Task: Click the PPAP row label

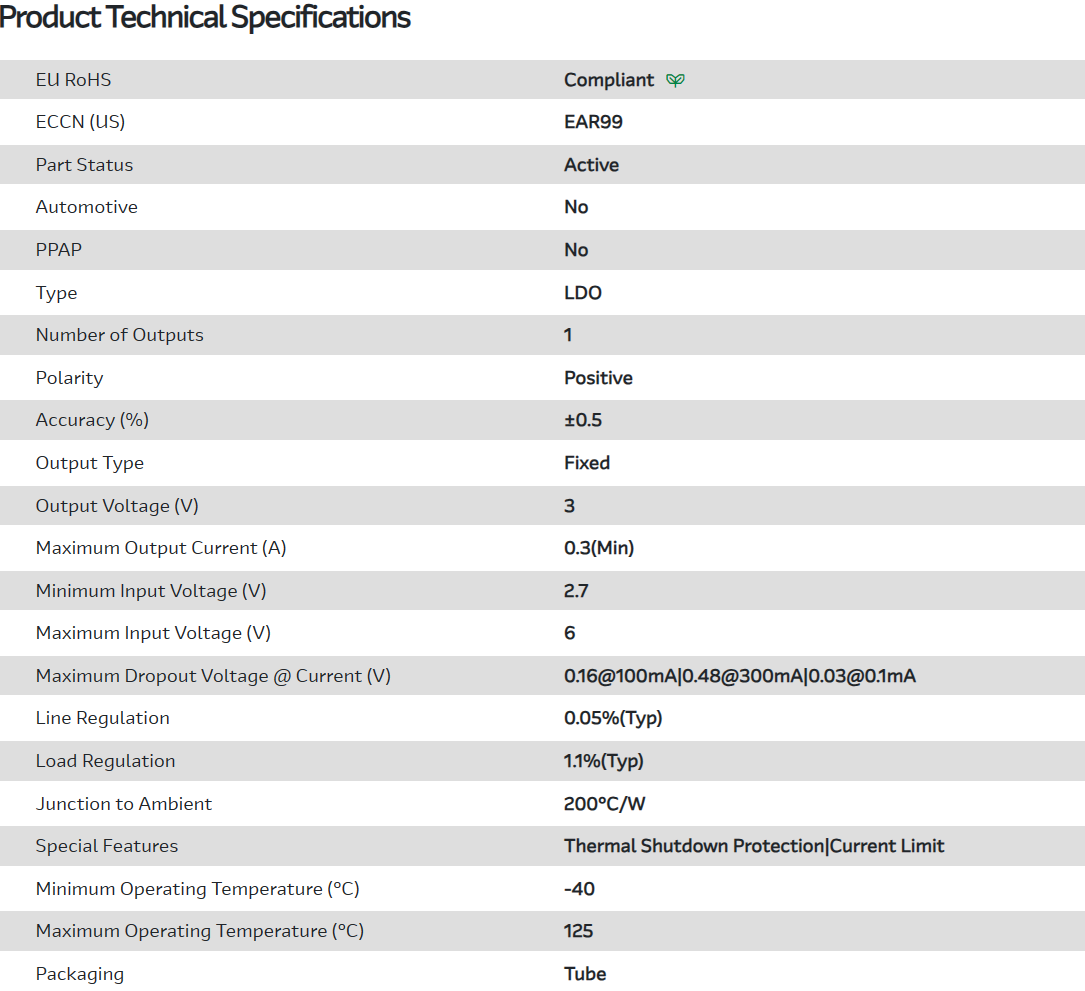Action: (59, 250)
